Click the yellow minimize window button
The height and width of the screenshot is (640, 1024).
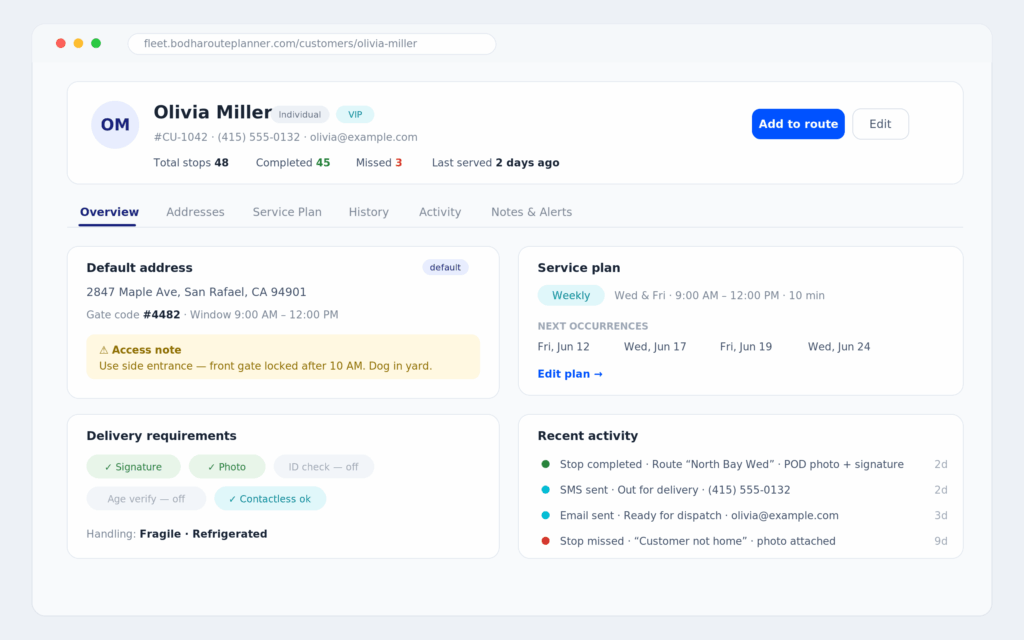[x=78, y=43]
